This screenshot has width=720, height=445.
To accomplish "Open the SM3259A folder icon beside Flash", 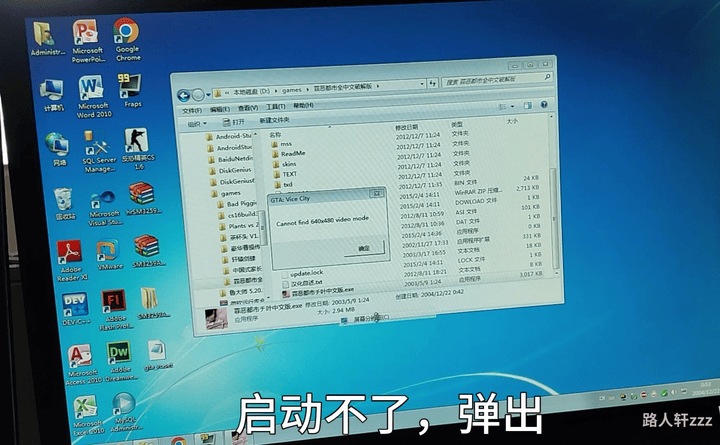I will pos(152,303).
